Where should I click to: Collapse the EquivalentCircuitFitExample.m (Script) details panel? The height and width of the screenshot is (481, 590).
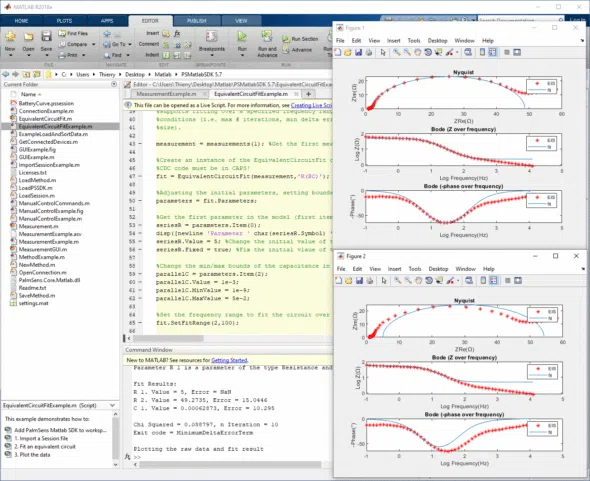[x=112, y=405]
